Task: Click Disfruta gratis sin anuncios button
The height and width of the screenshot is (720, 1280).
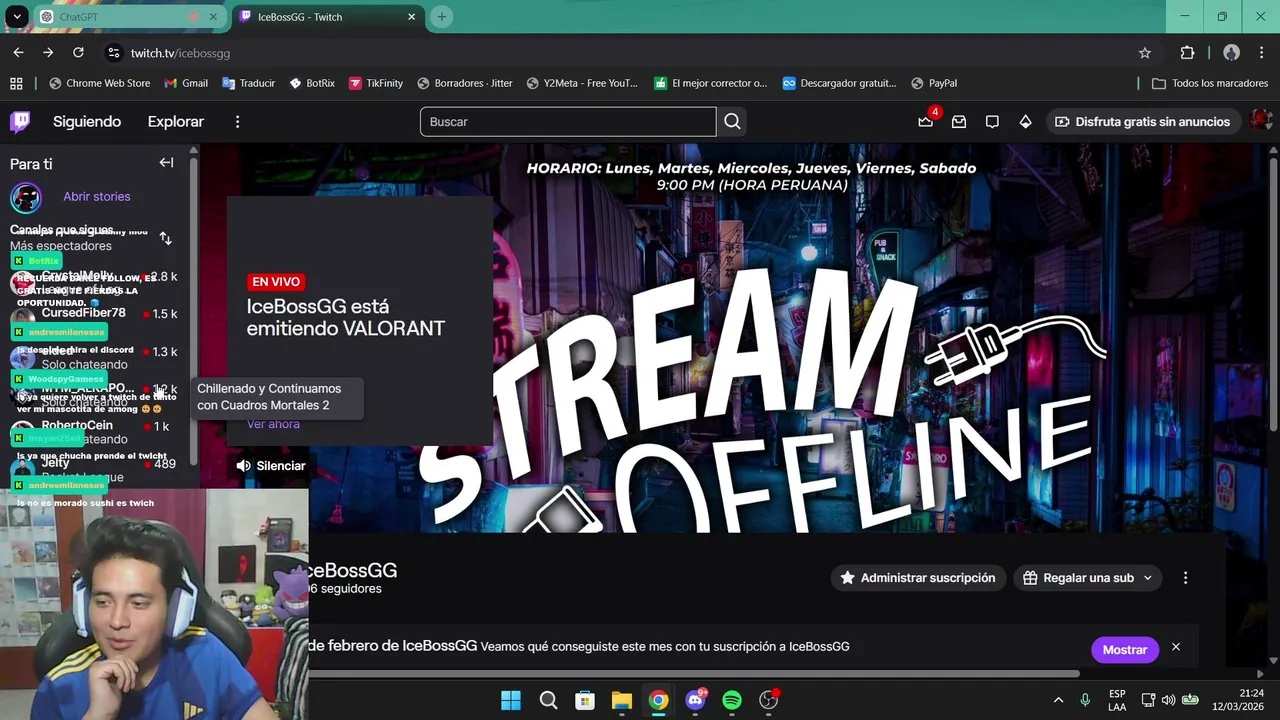Action: coord(1142,122)
